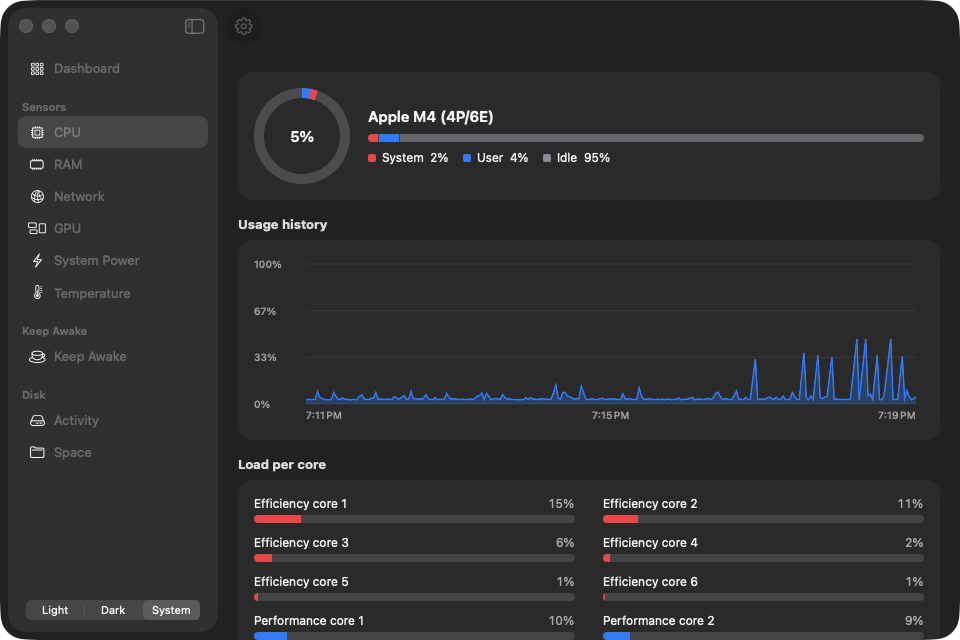Viewport: 960px width, 640px height.
Task: Select the System appearance option
Action: point(171,610)
